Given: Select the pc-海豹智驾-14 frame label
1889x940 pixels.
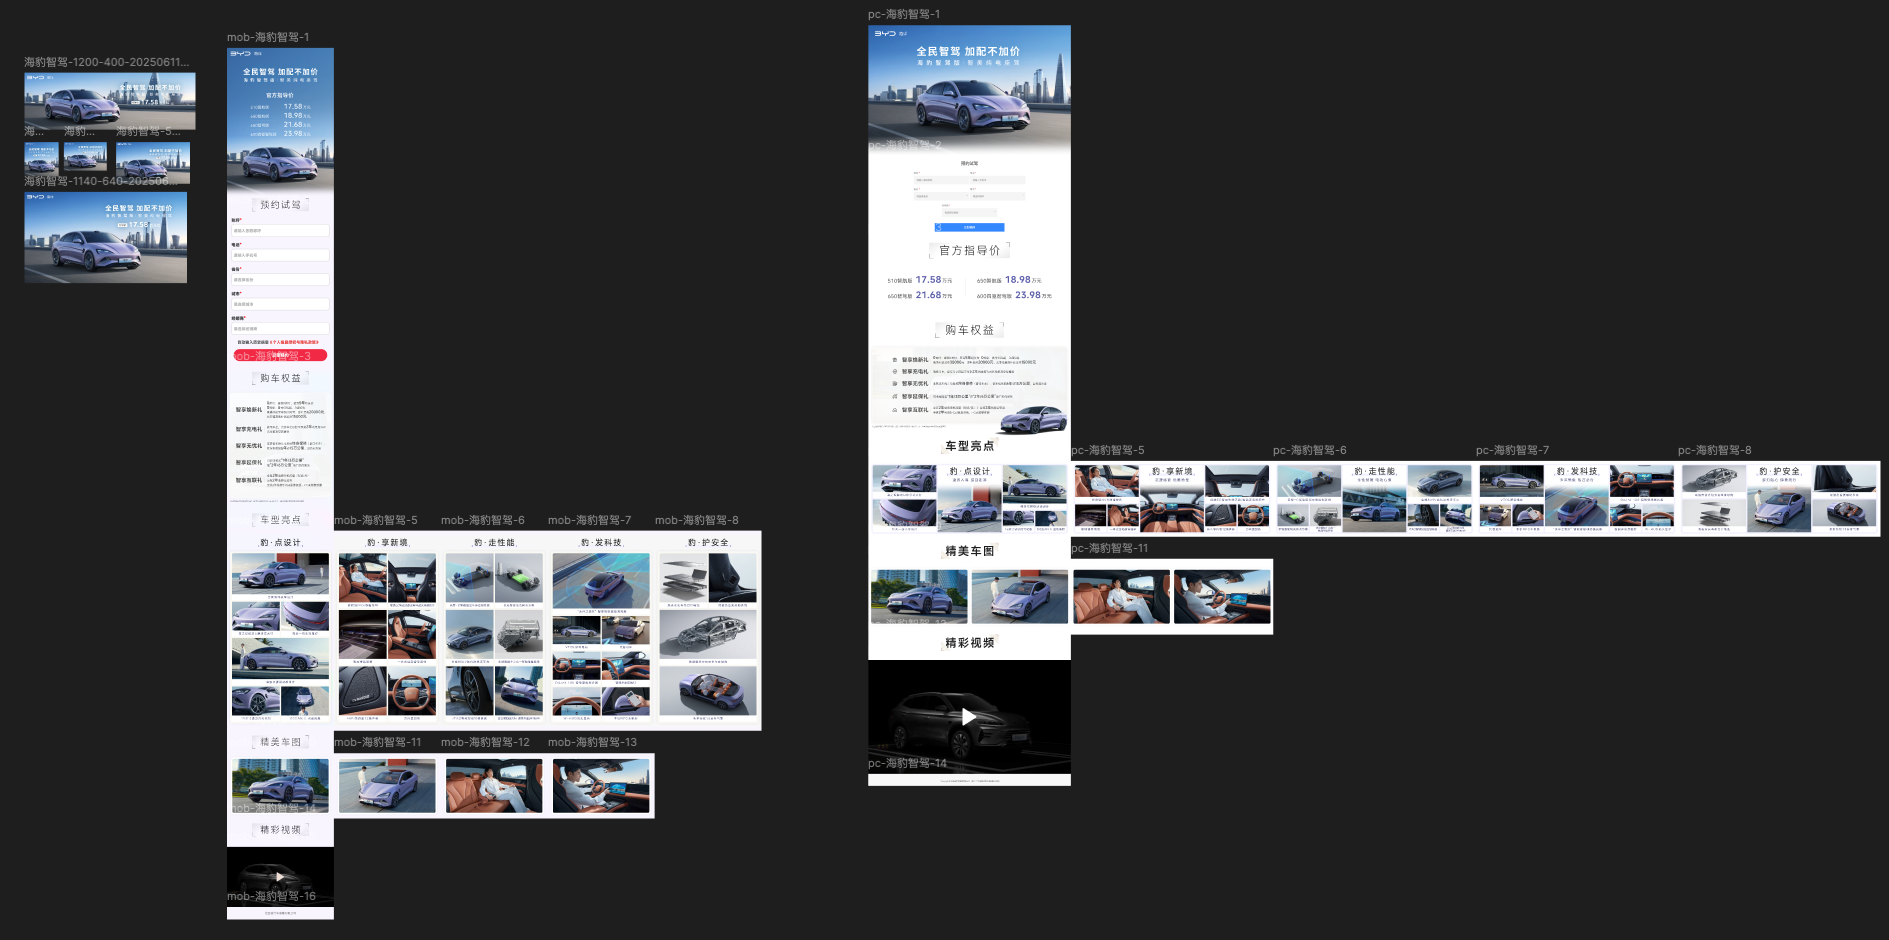Looking at the screenshot, I should point(907,763).
